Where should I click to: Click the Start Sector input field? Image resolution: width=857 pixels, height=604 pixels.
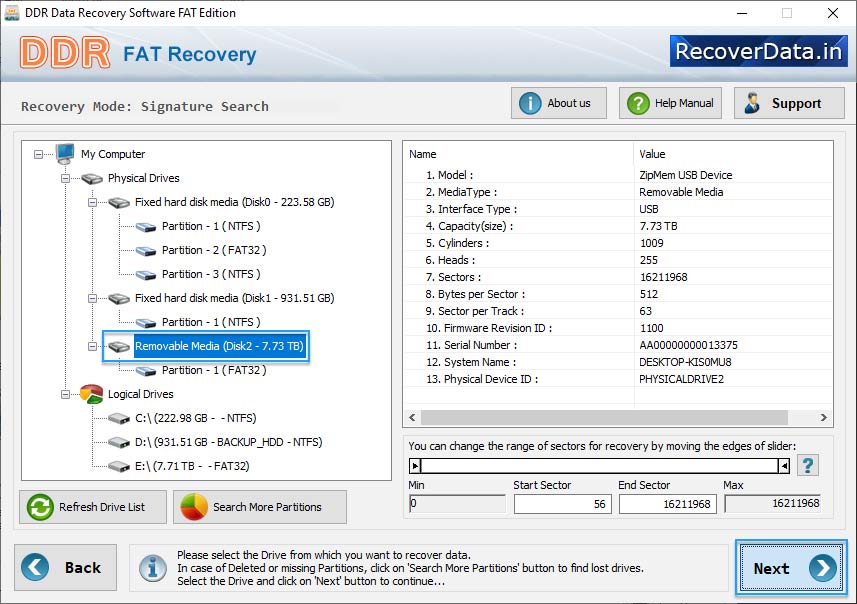point(562,504)
